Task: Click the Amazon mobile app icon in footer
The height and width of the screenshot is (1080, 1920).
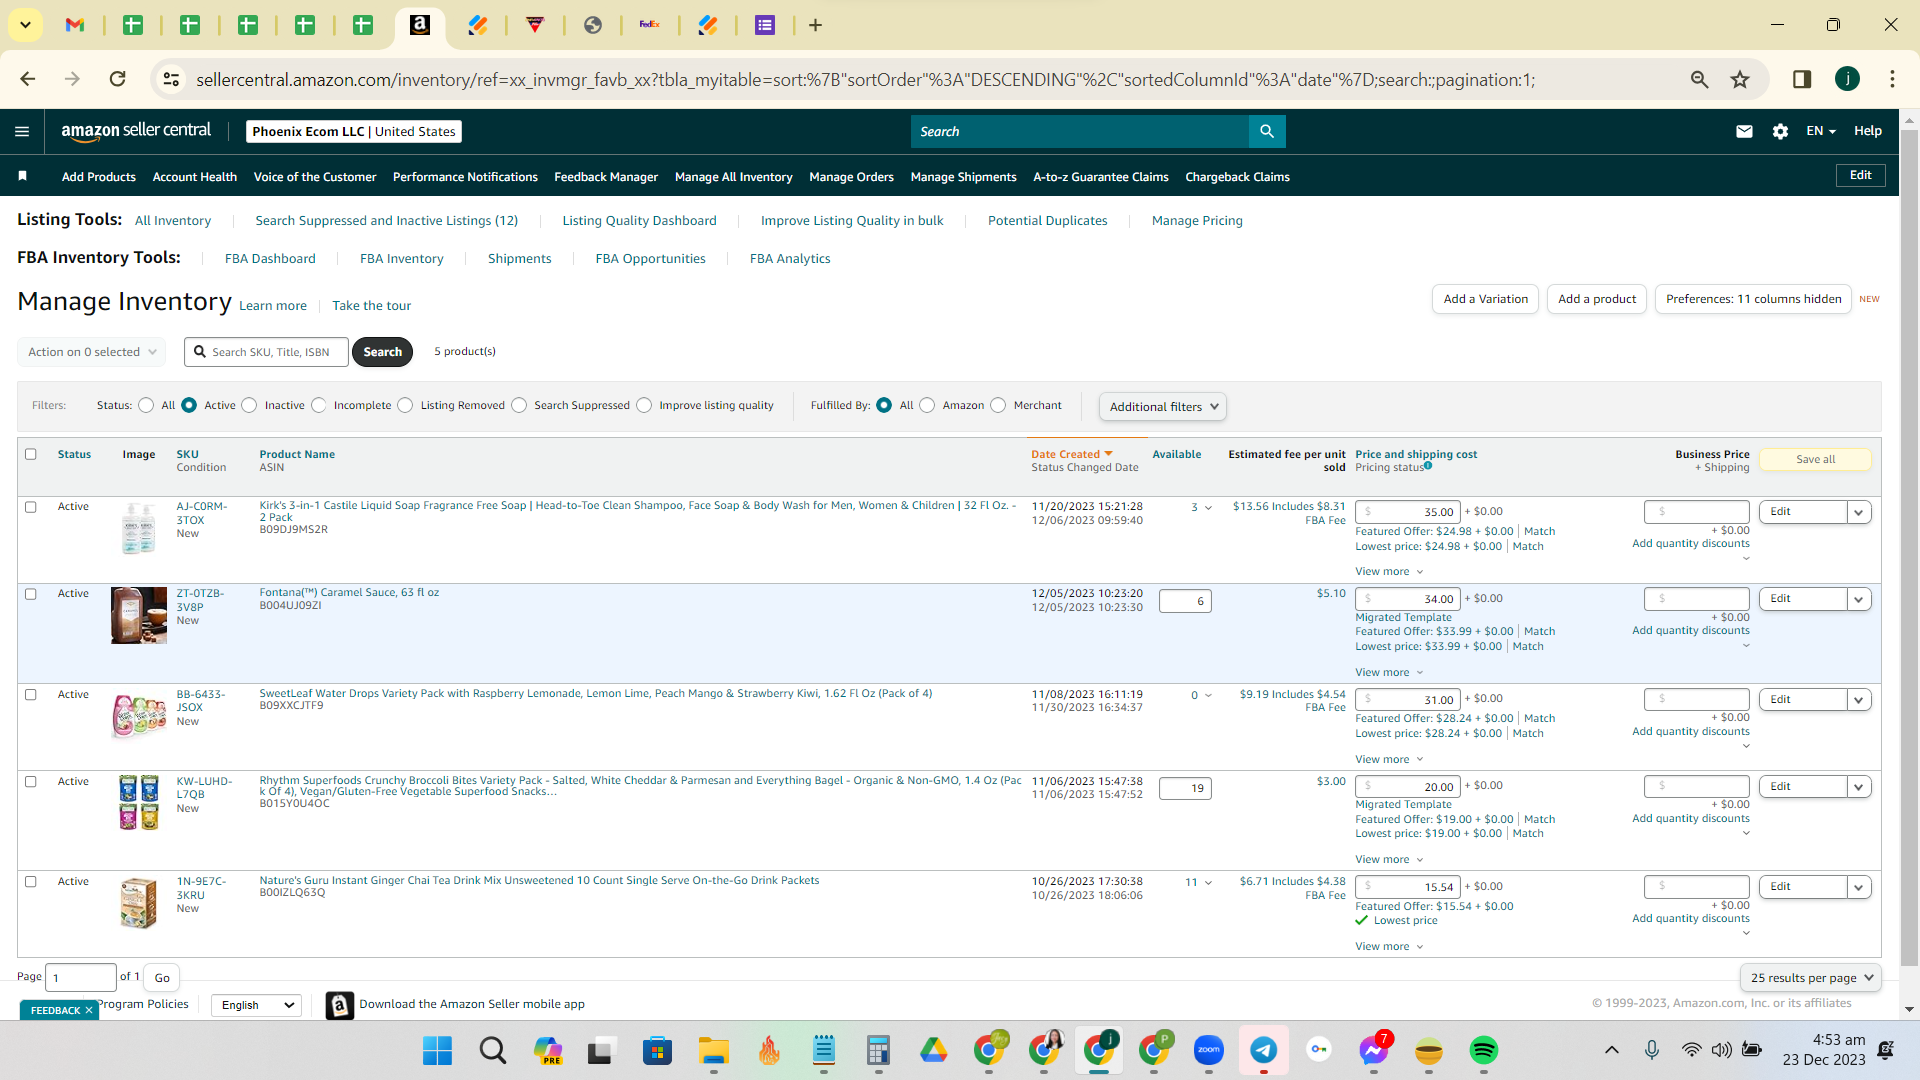Action: click(x=340, y=1005)
